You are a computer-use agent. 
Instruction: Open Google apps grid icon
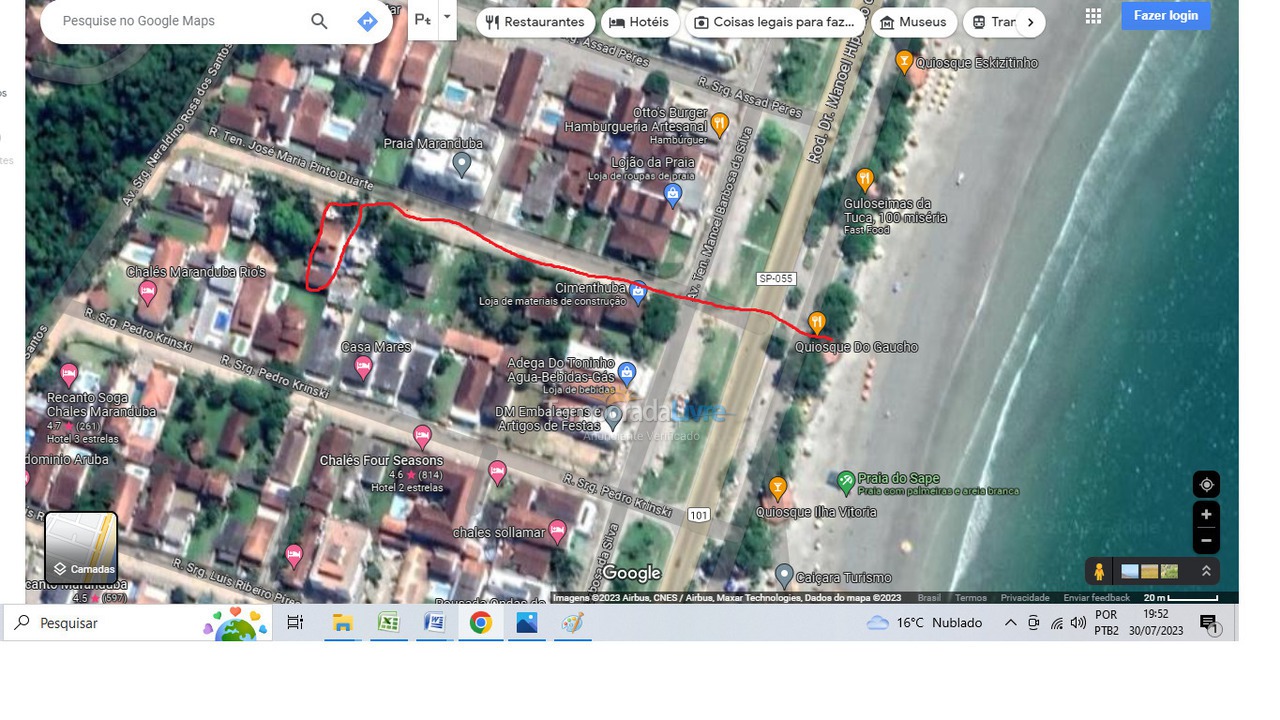point(1093,15)
